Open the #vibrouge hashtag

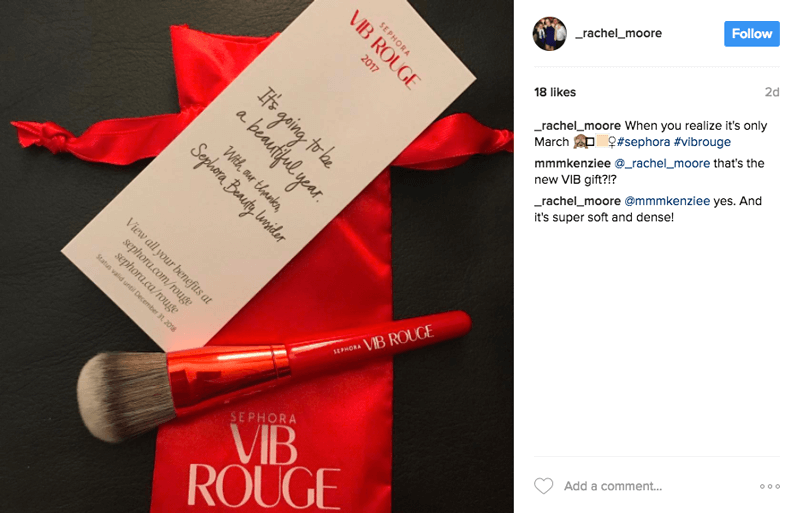(x=702, y=142)
